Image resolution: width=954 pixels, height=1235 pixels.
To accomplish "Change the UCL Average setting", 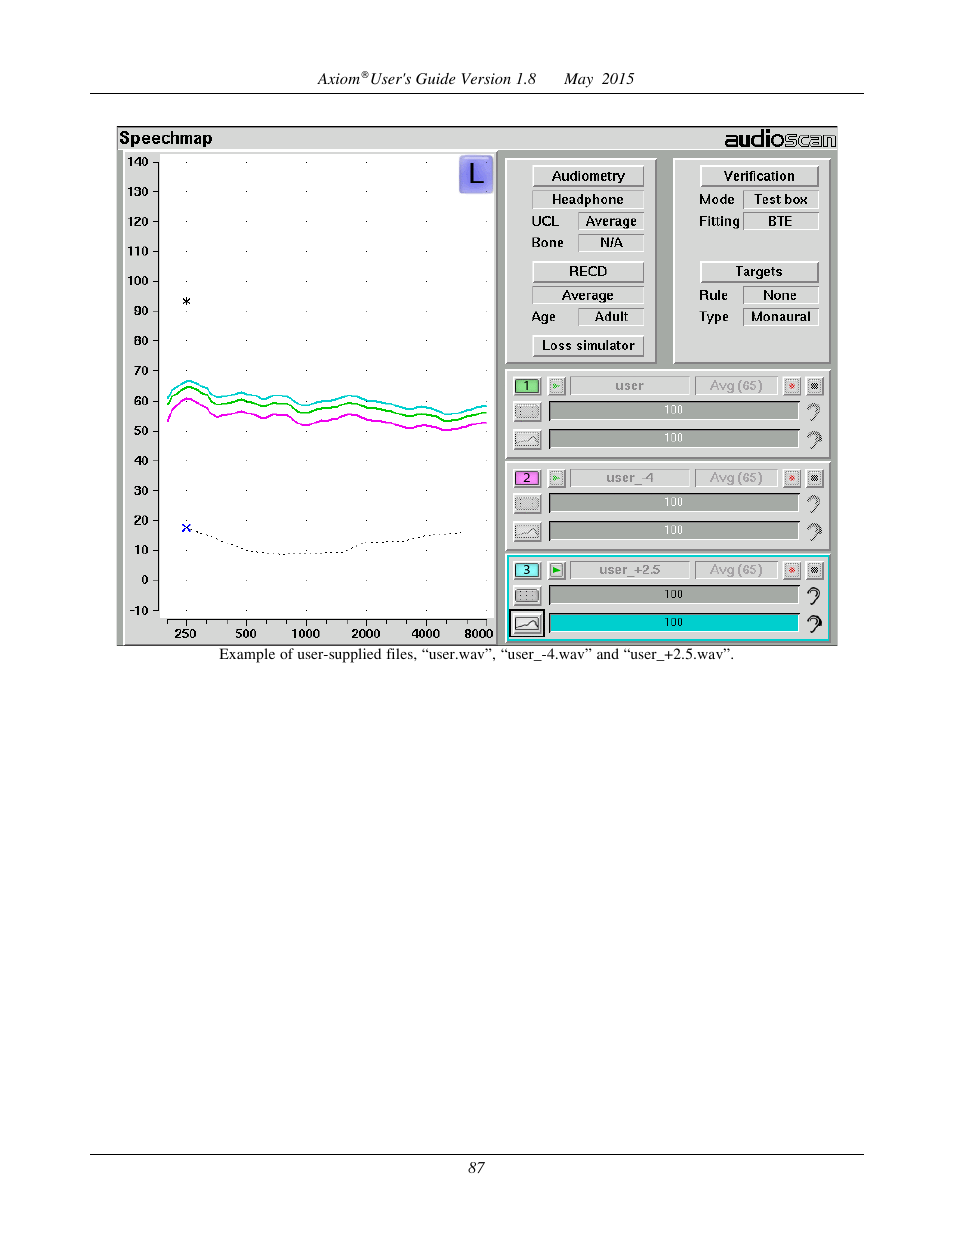I will (611, 222).
